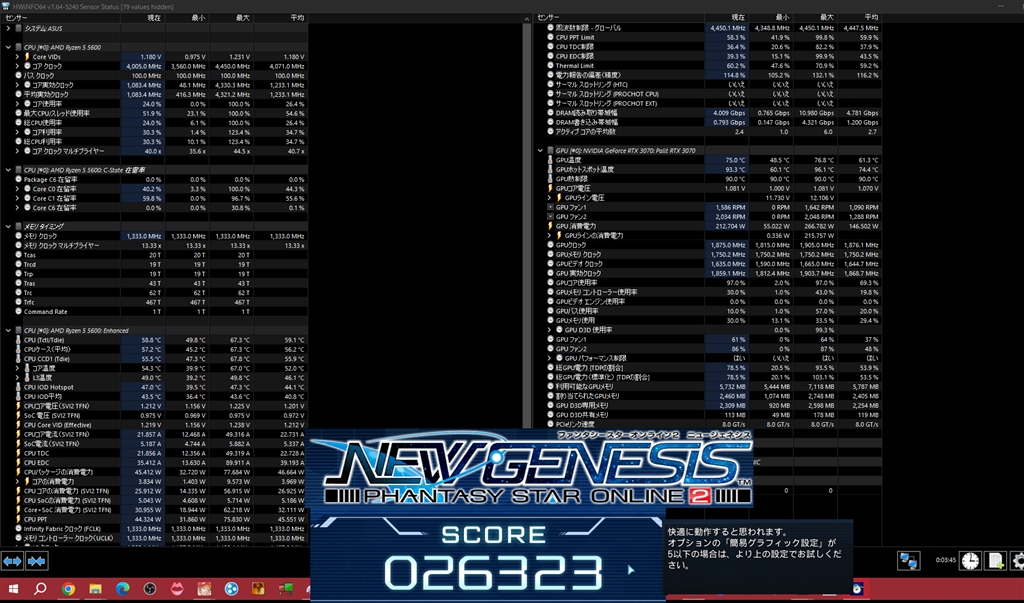Expand the GPUライン電圧 row
Viewport: 1024px width, 603px height.
pos(550,198)
